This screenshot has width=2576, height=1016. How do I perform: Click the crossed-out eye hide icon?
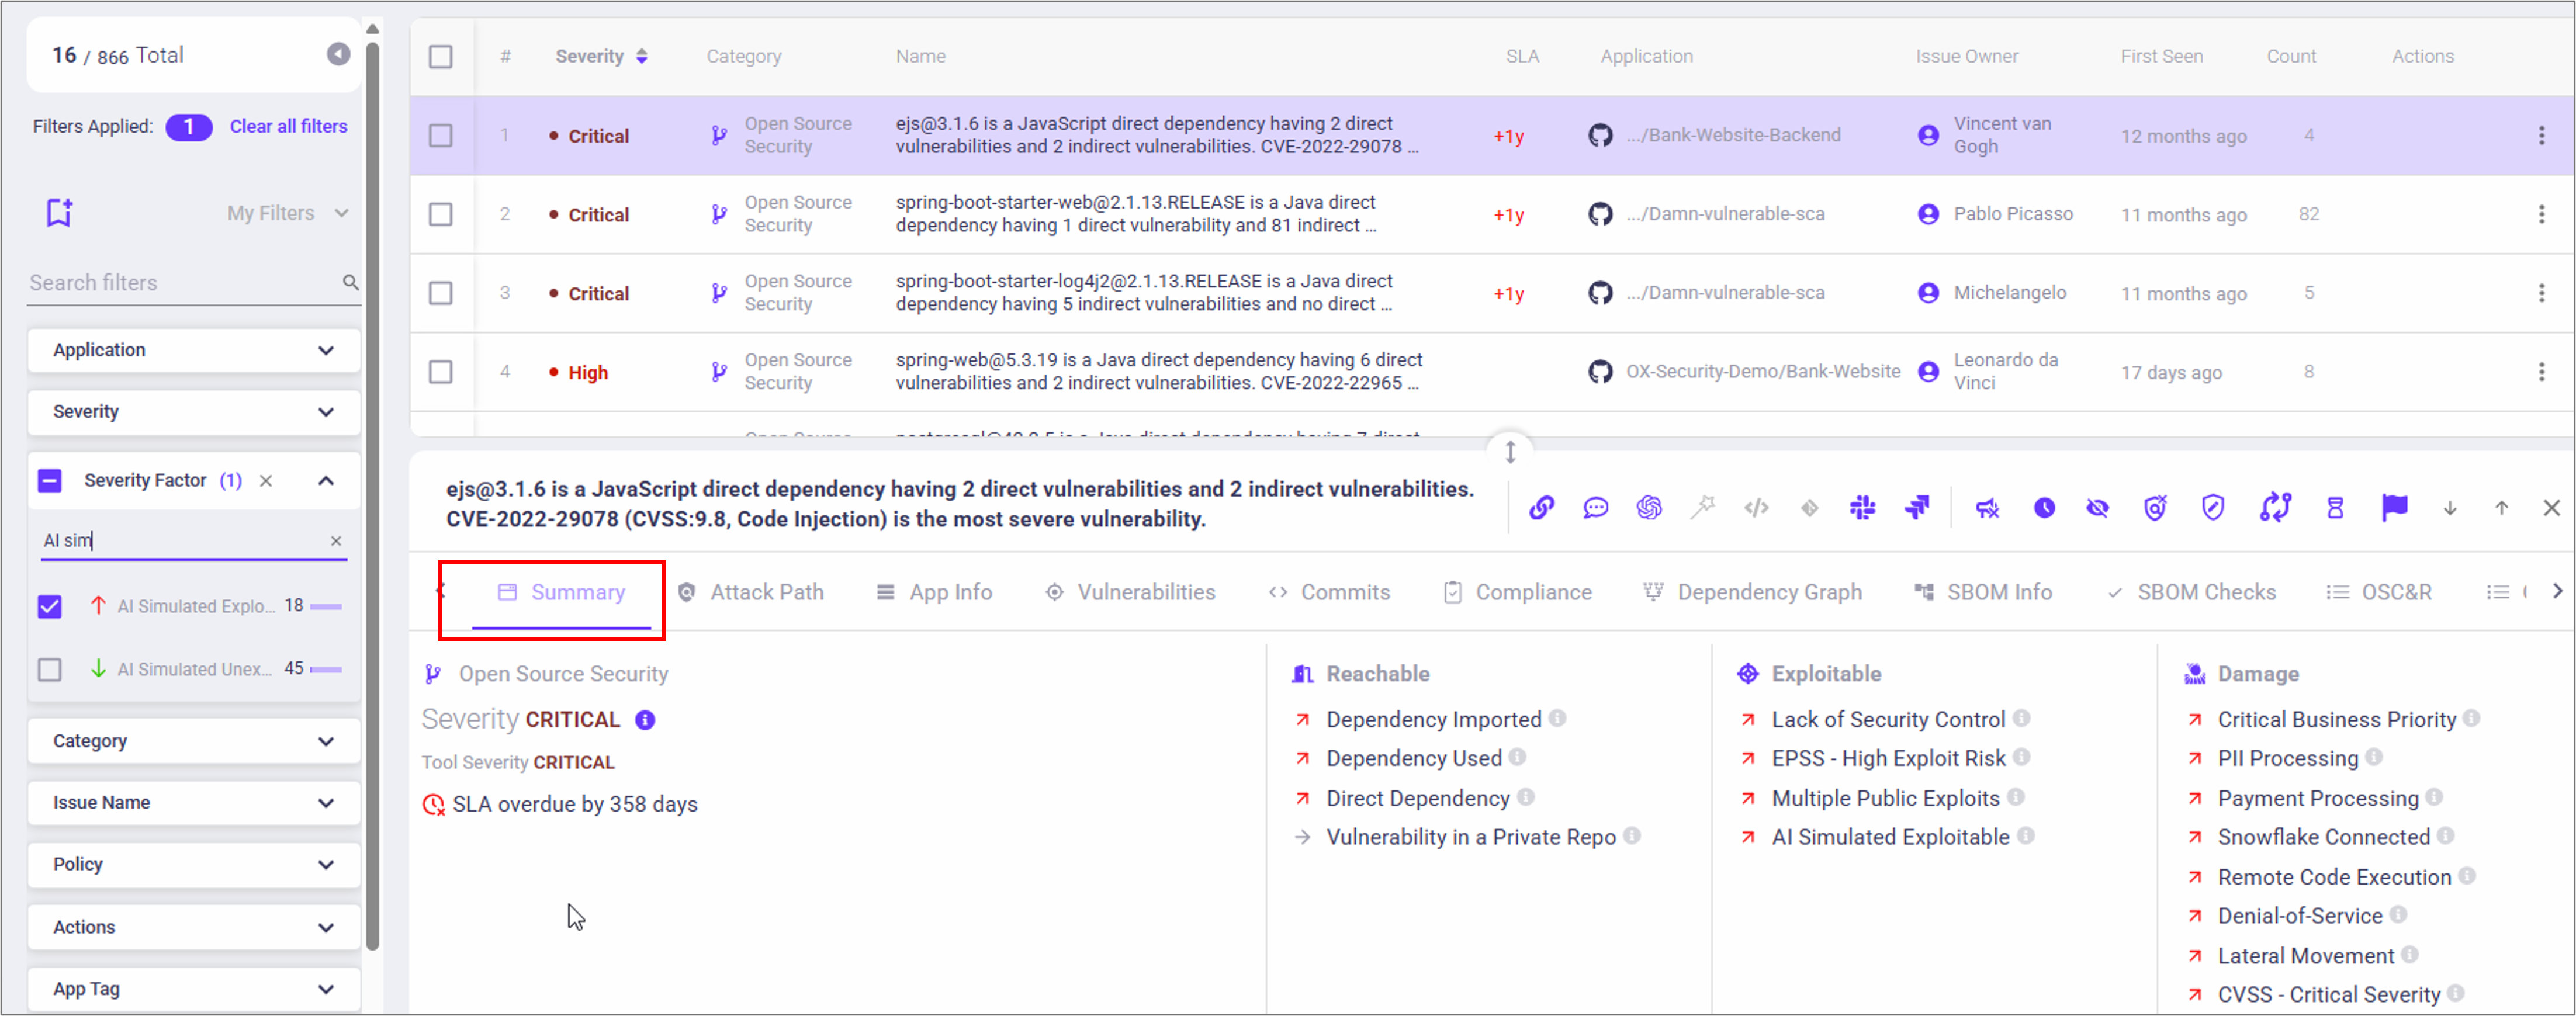click(x=2097, y=508)
